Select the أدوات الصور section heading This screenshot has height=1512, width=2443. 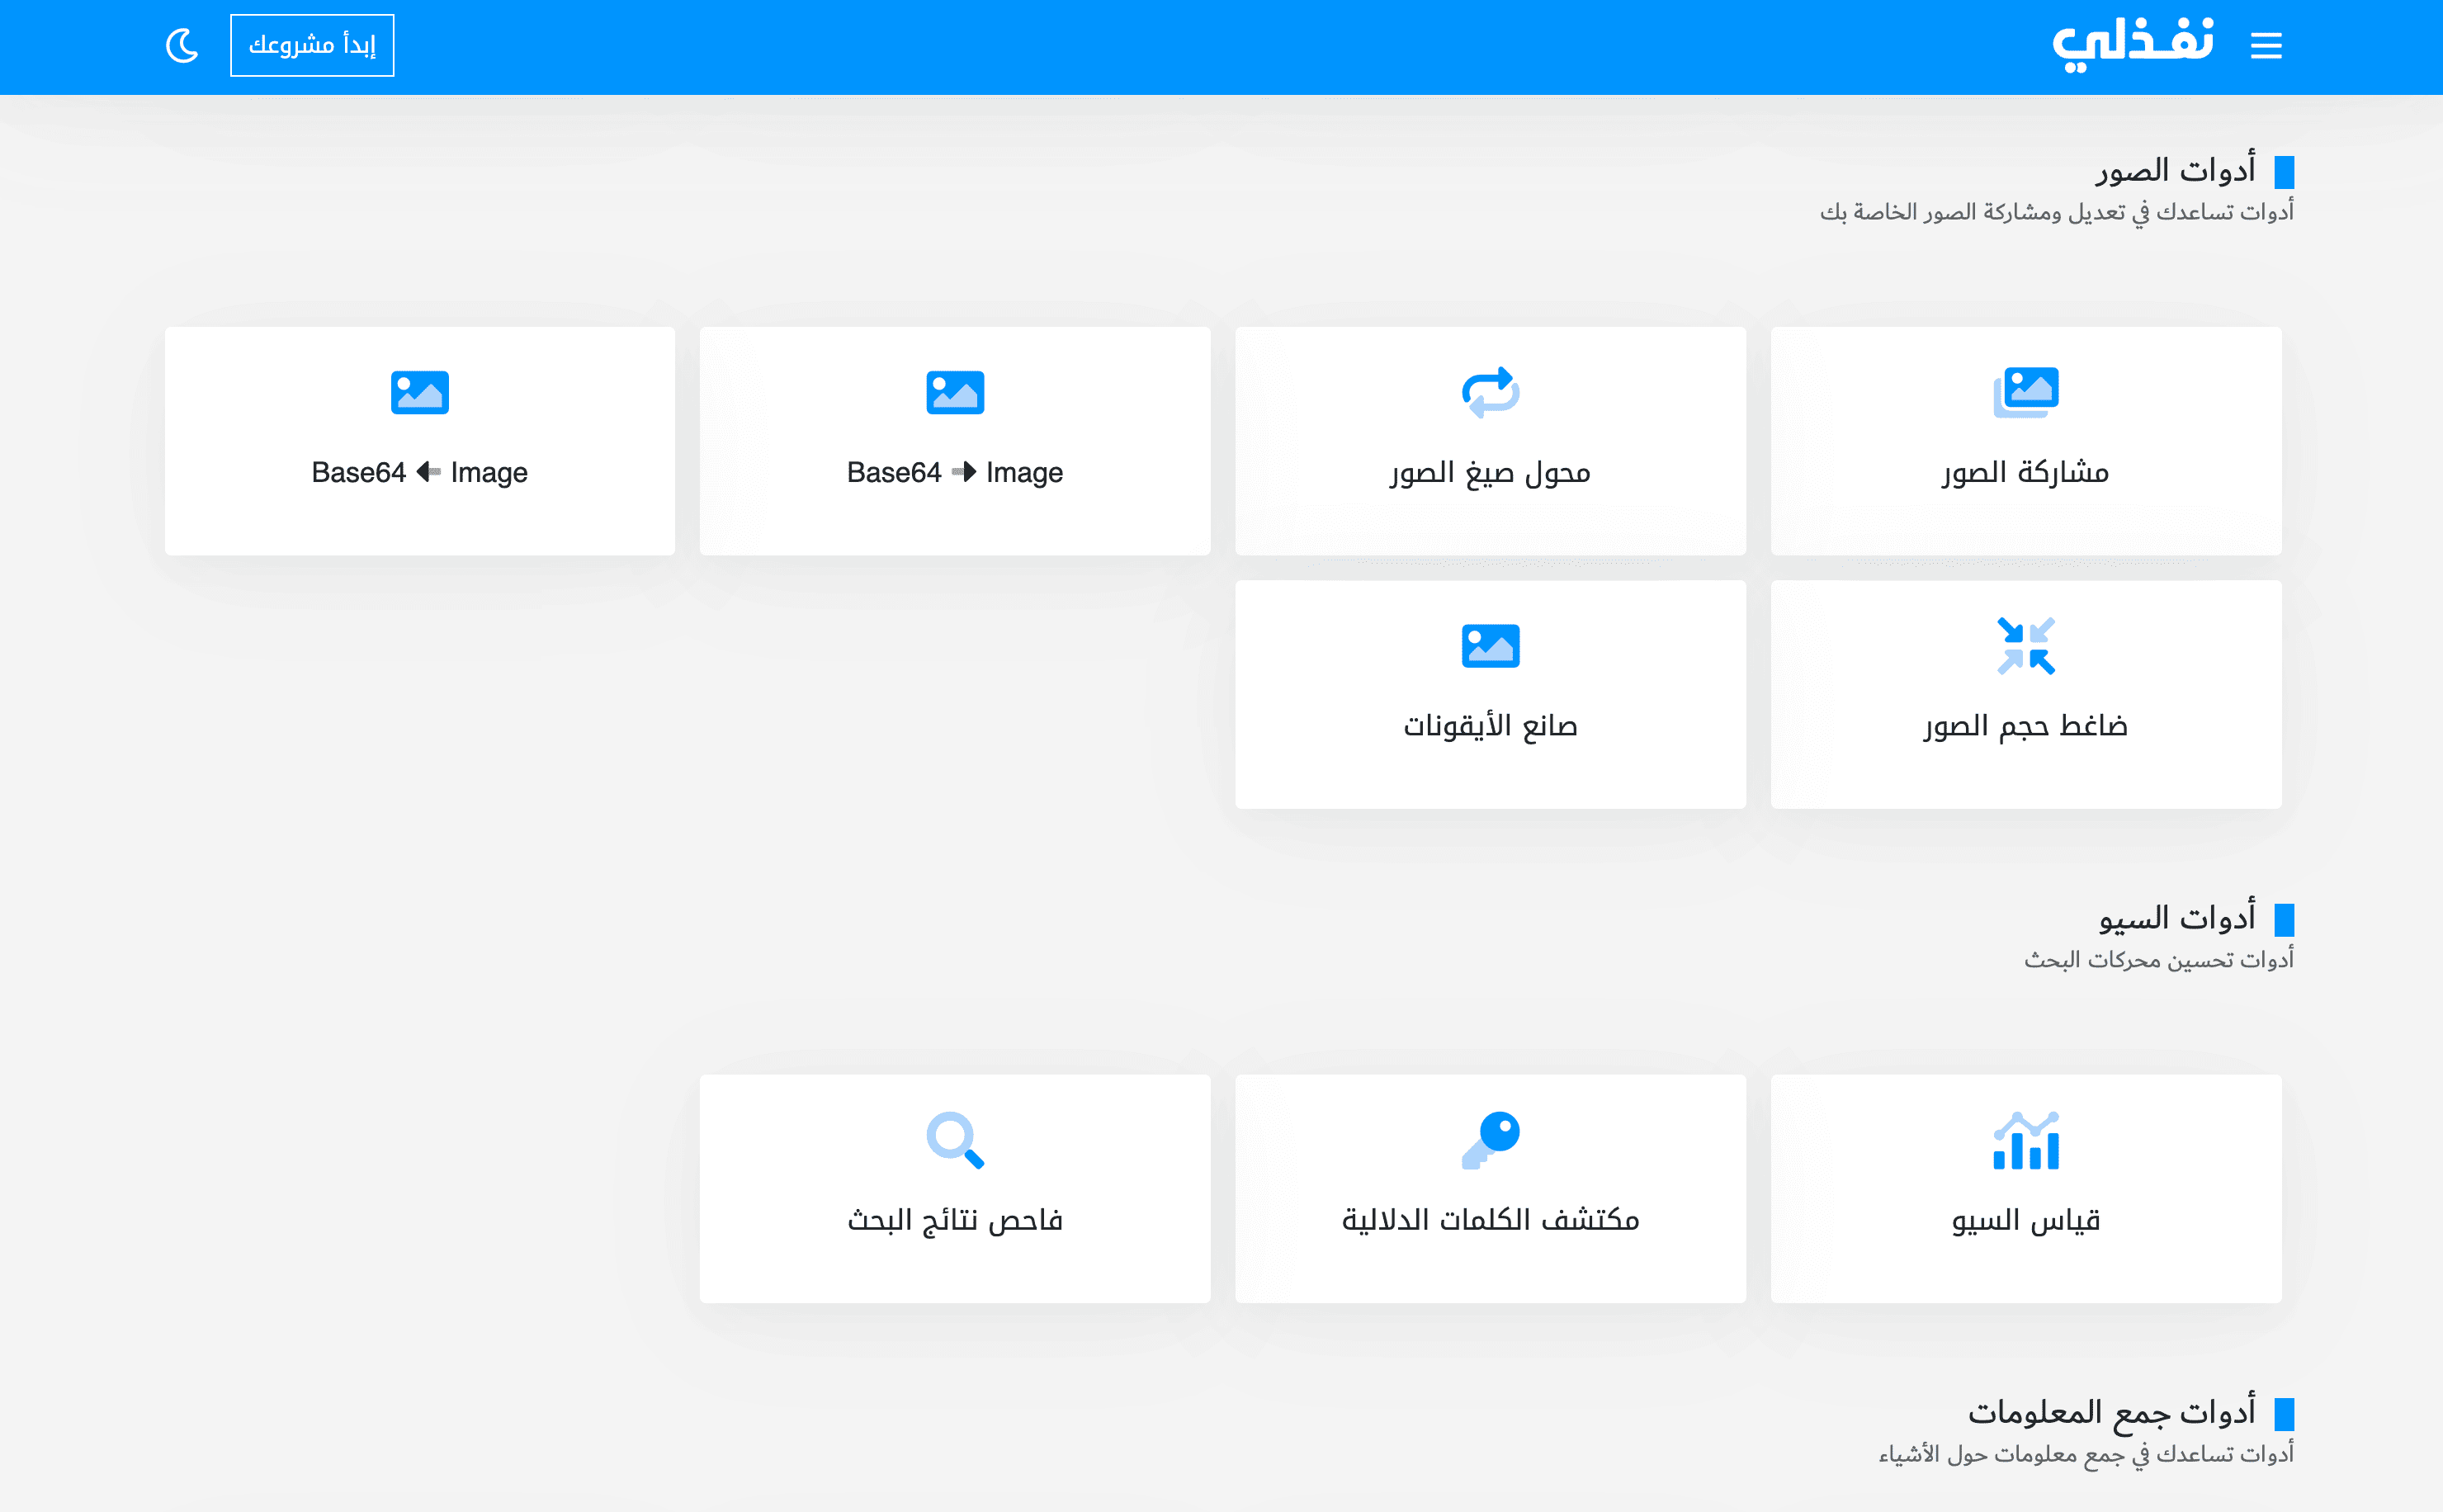[2176, 170]
